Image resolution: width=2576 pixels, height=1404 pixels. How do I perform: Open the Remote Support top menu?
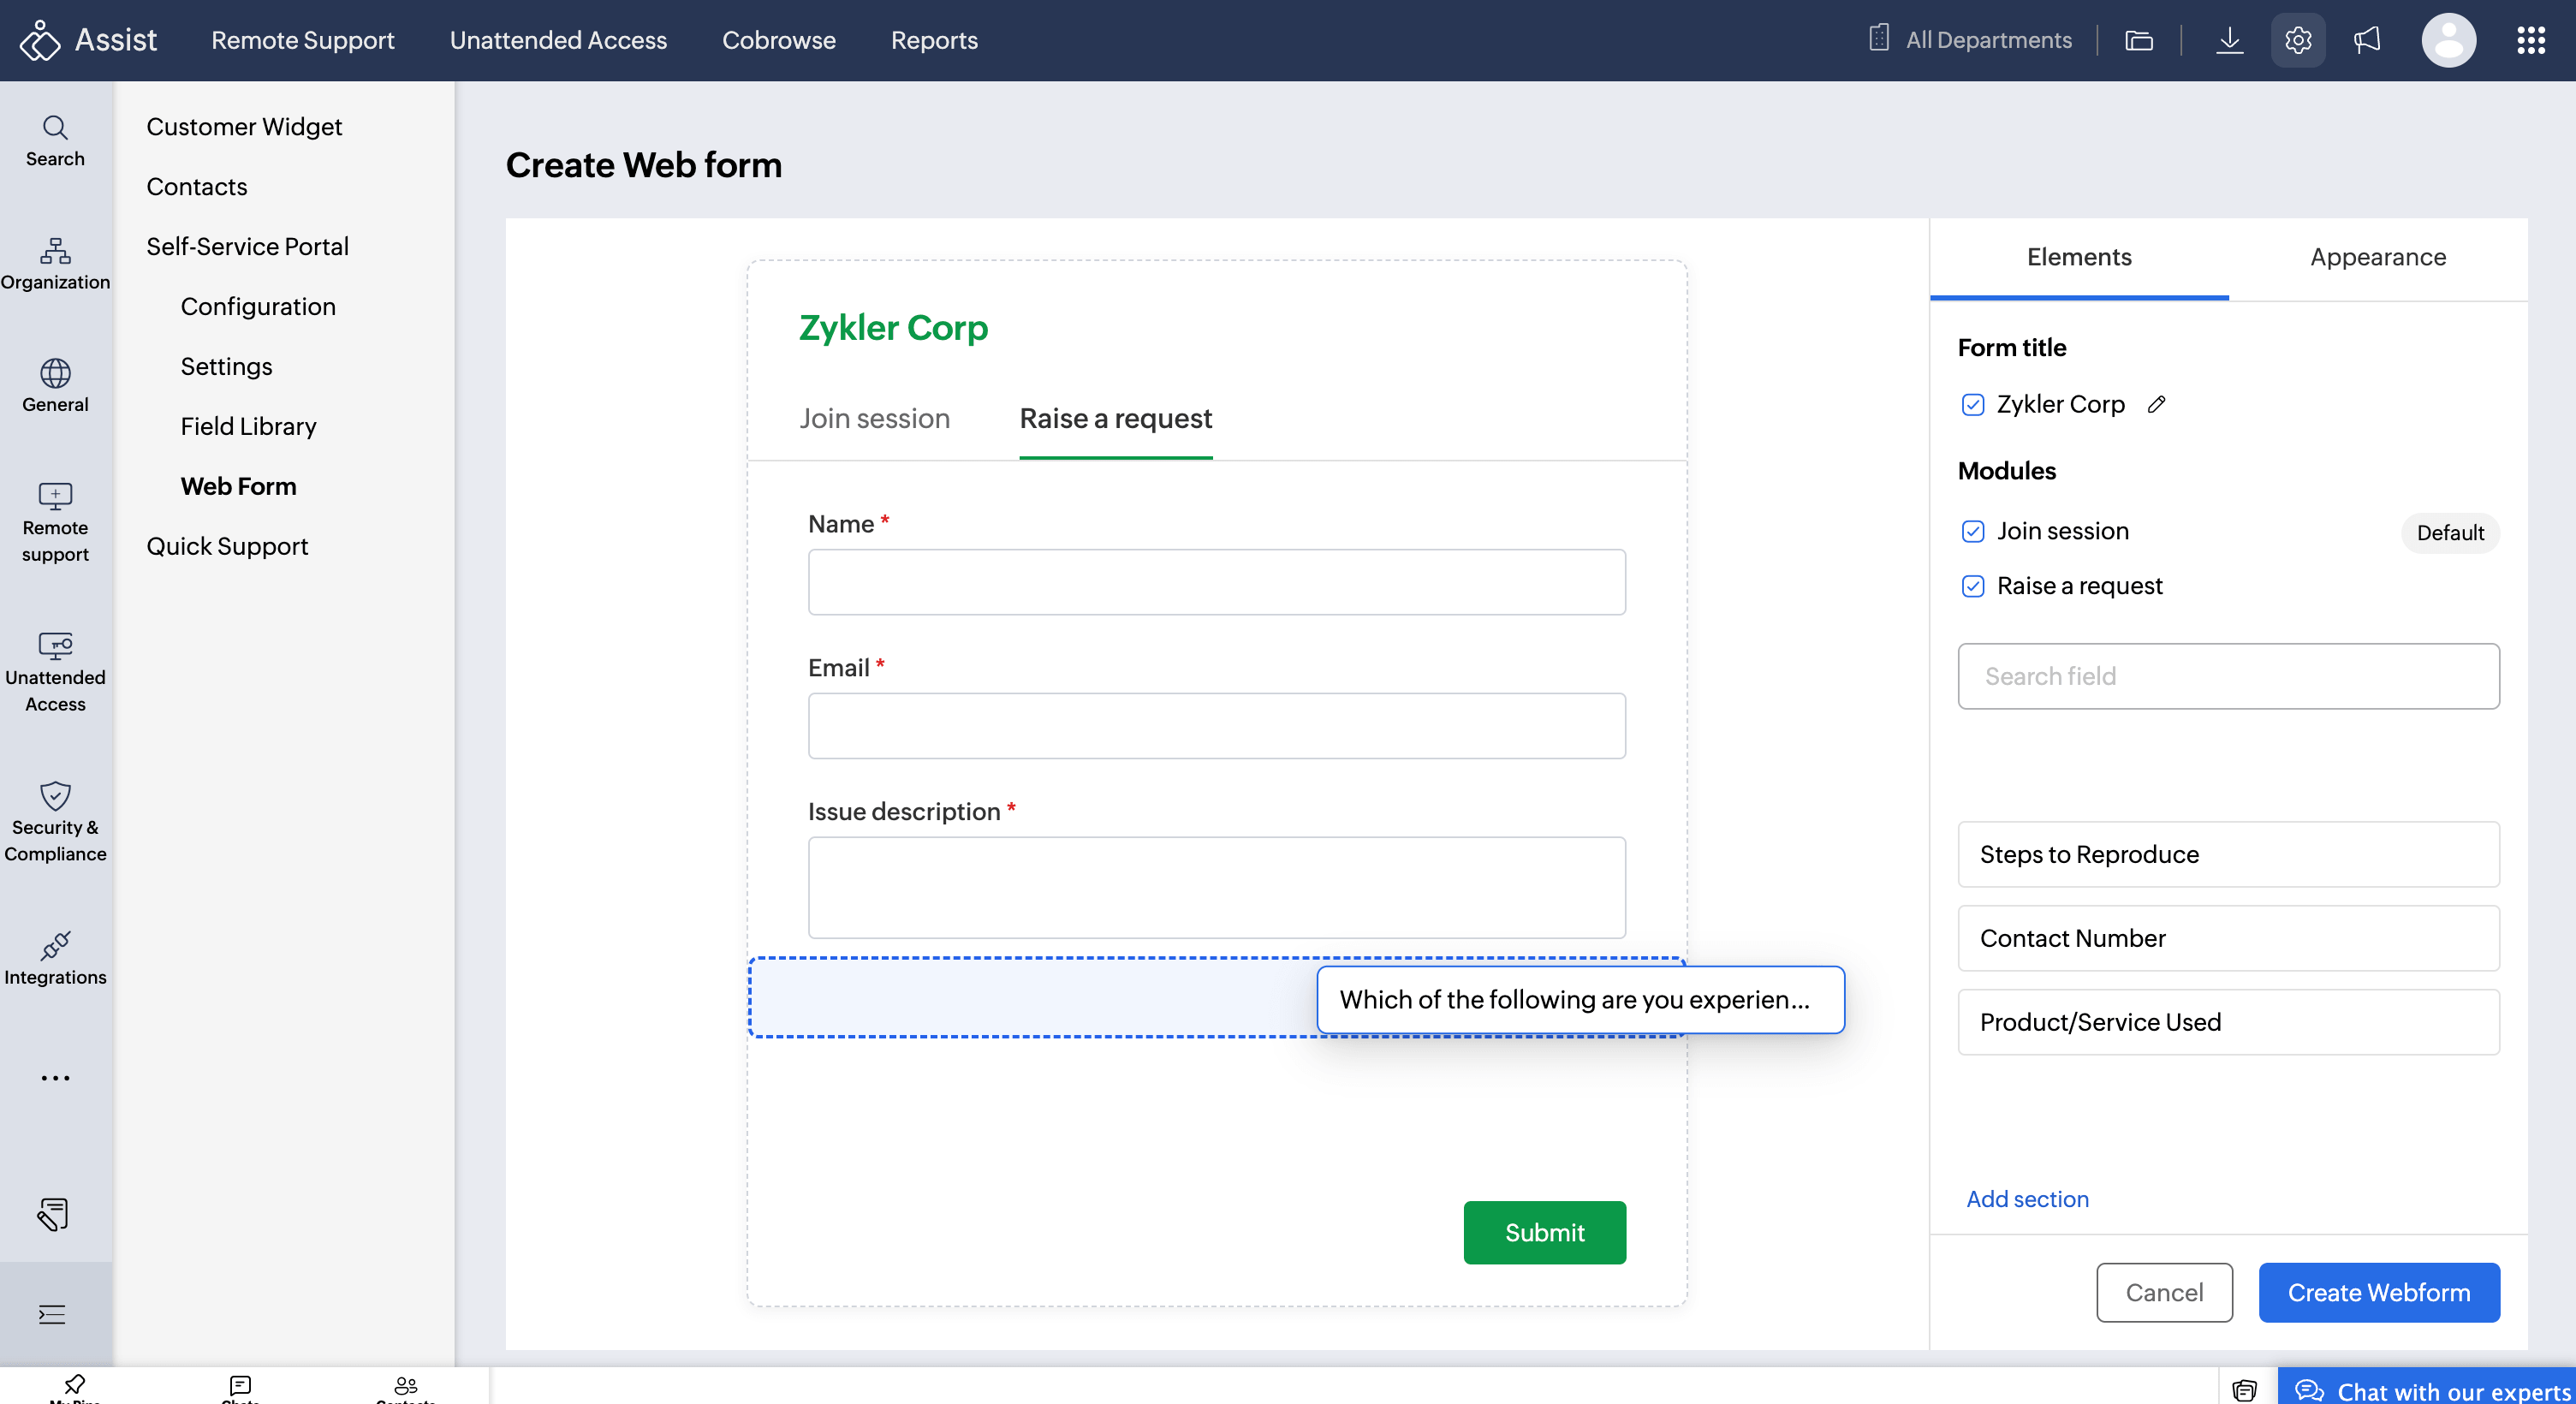302,40
